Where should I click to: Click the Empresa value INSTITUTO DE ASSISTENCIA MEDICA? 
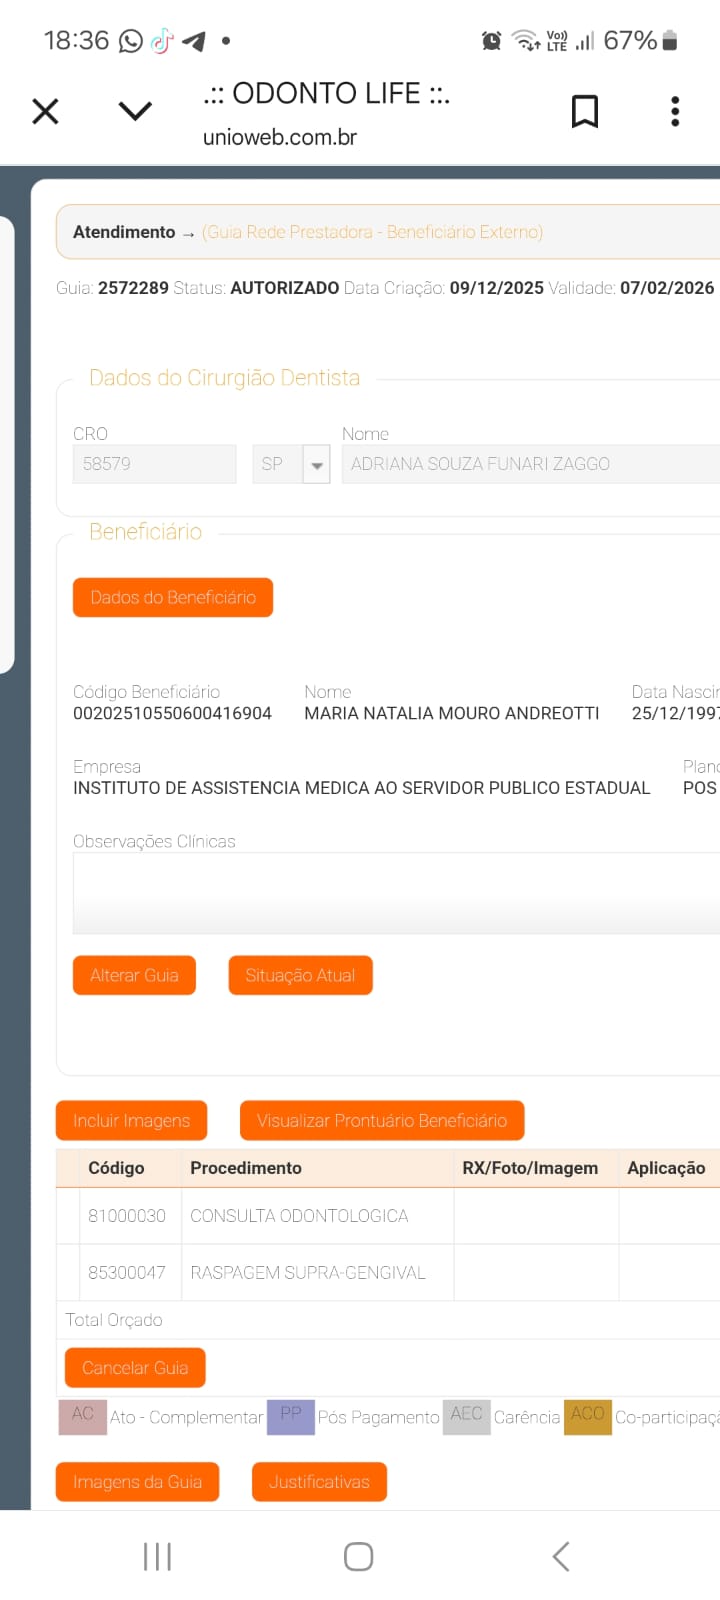[x=362, y=788]
